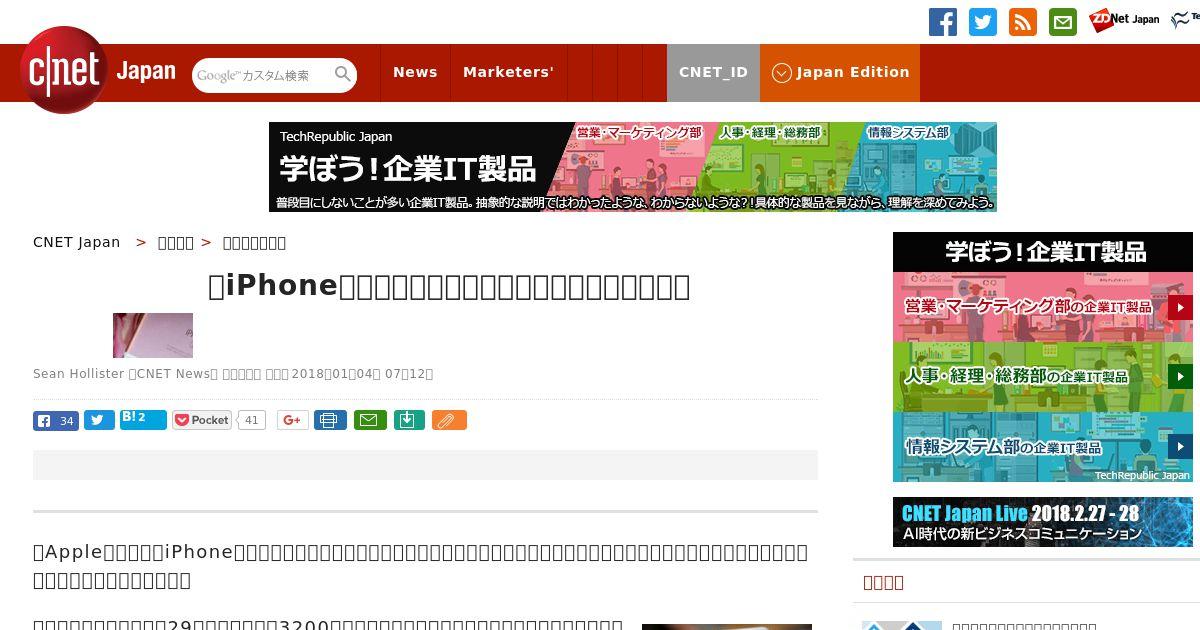Focus the Google custom search field
Screen dimensions: 1200x630
click(x=262, y=75)
